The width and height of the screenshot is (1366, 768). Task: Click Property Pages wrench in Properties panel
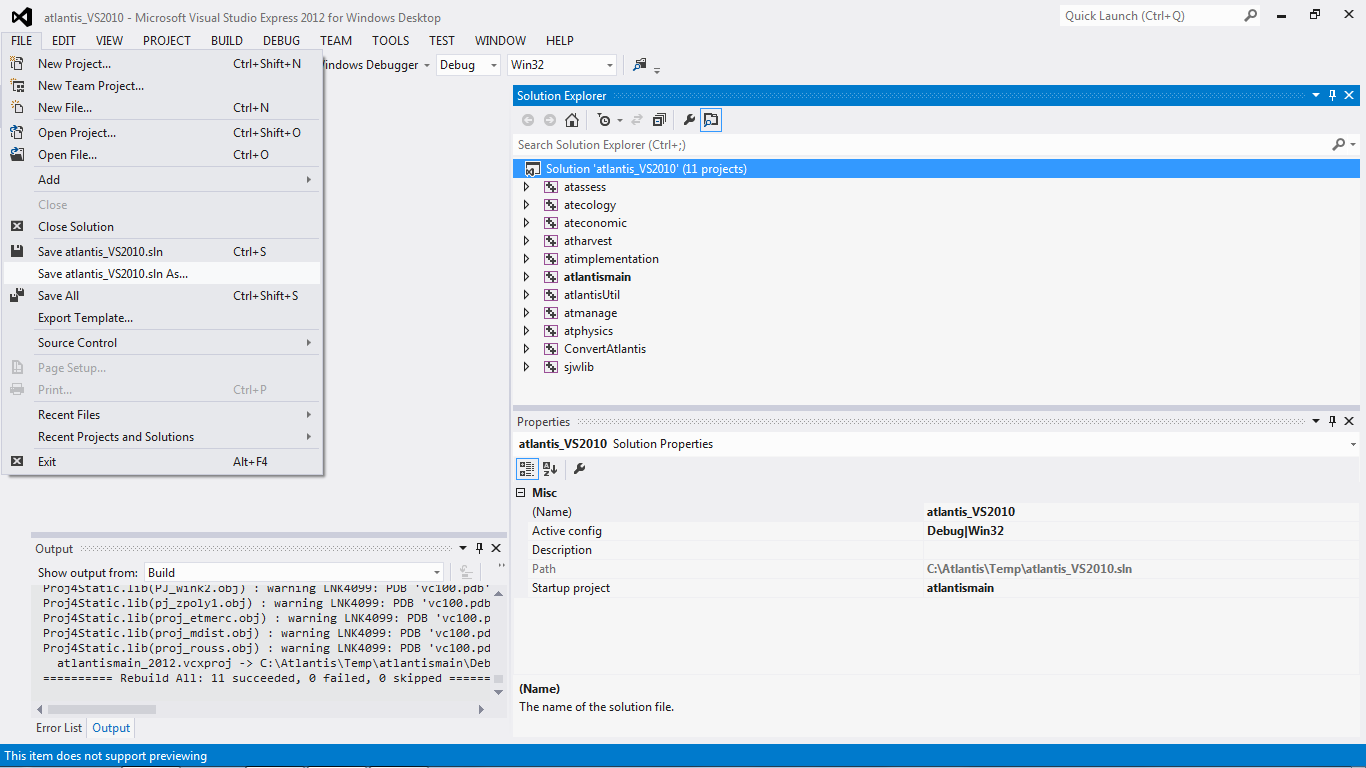point(579,469)
